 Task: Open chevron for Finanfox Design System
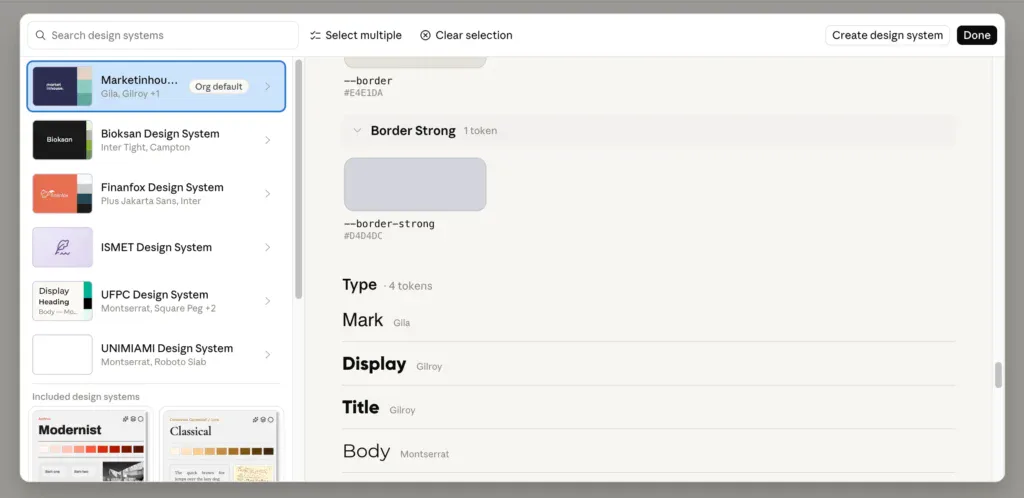[268, 193]
